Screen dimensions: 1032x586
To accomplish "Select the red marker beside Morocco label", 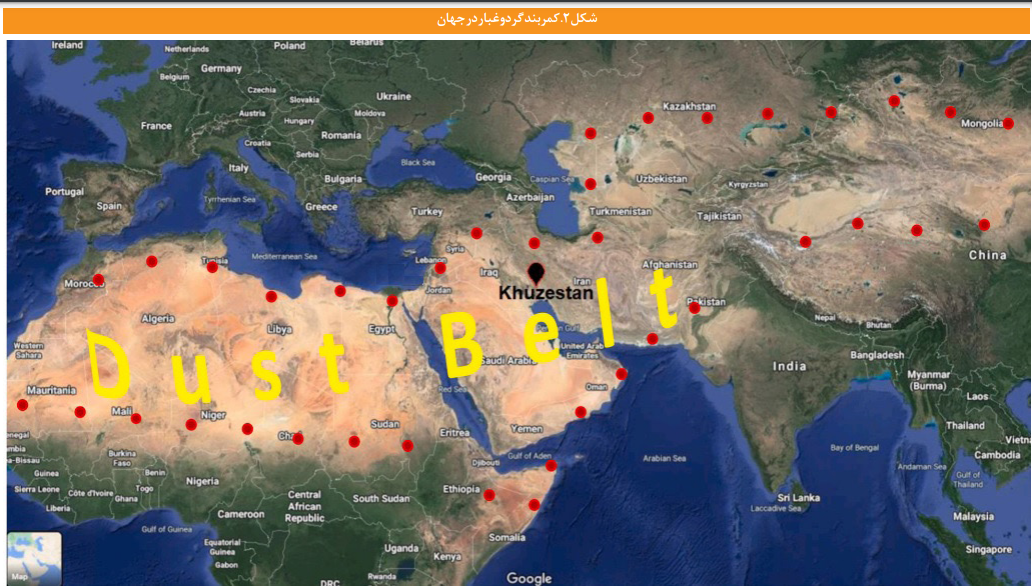I will (x=98, y=280).
